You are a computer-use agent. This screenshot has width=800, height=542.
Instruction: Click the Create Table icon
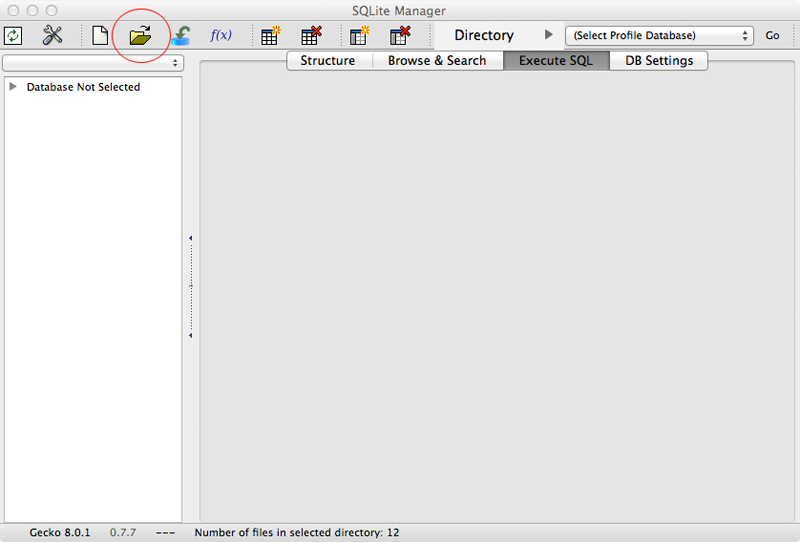pyautogui.click(x=270, y=36)
